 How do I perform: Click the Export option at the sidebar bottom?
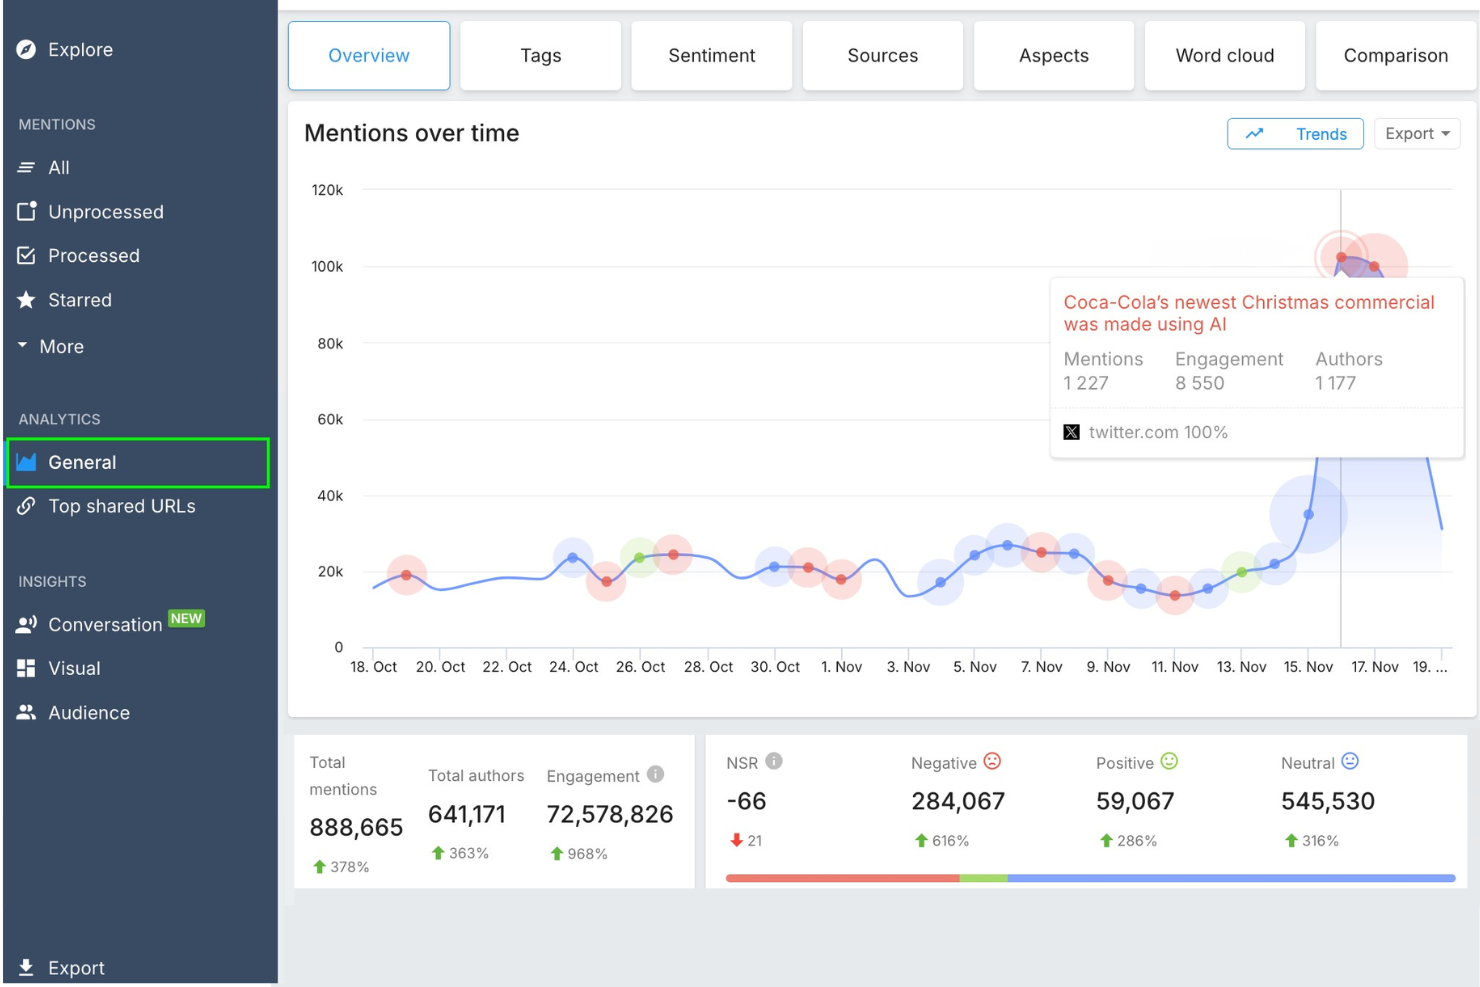[76, 967]
